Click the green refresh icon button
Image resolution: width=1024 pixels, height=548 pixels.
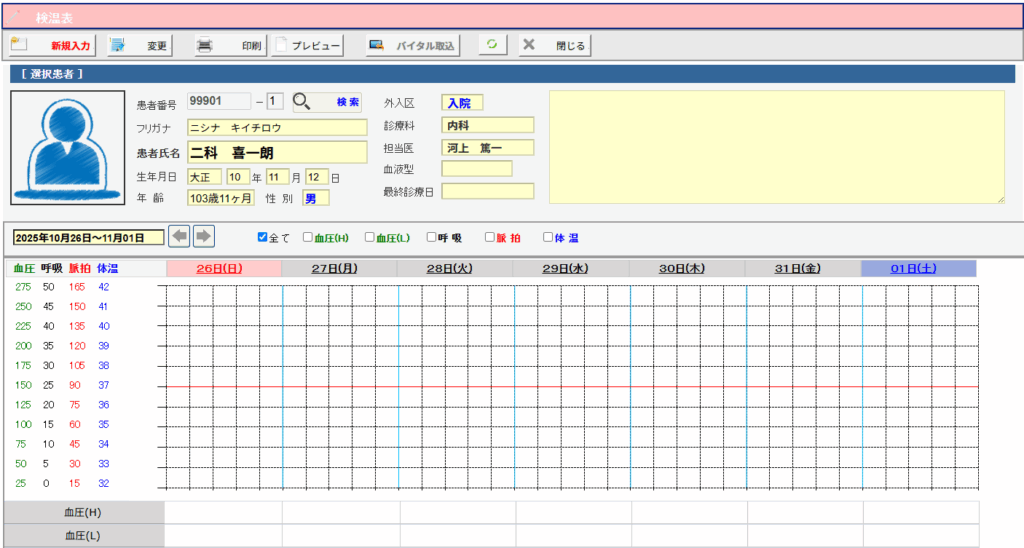pos(493,45)
